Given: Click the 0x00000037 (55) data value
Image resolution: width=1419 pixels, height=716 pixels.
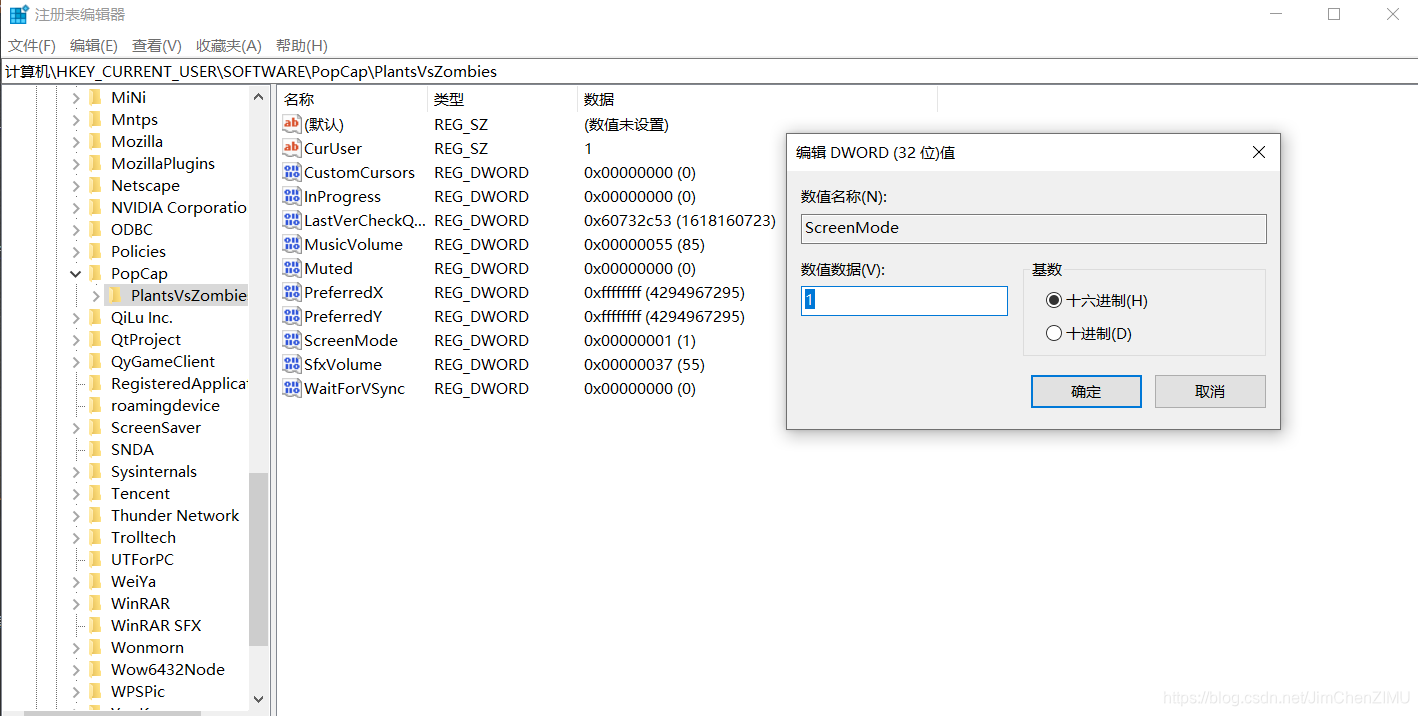Looking at the screenshot, I should click(x=644, y=364).
